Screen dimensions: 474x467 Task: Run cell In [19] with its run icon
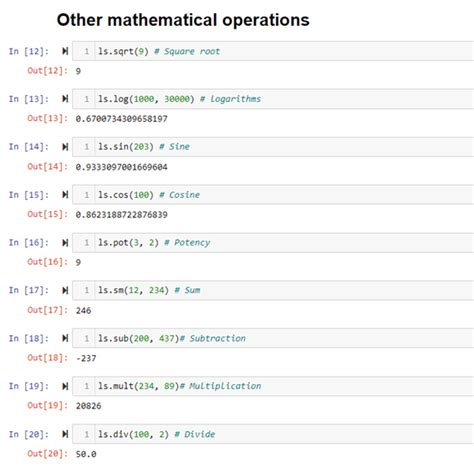pos(65,386)
